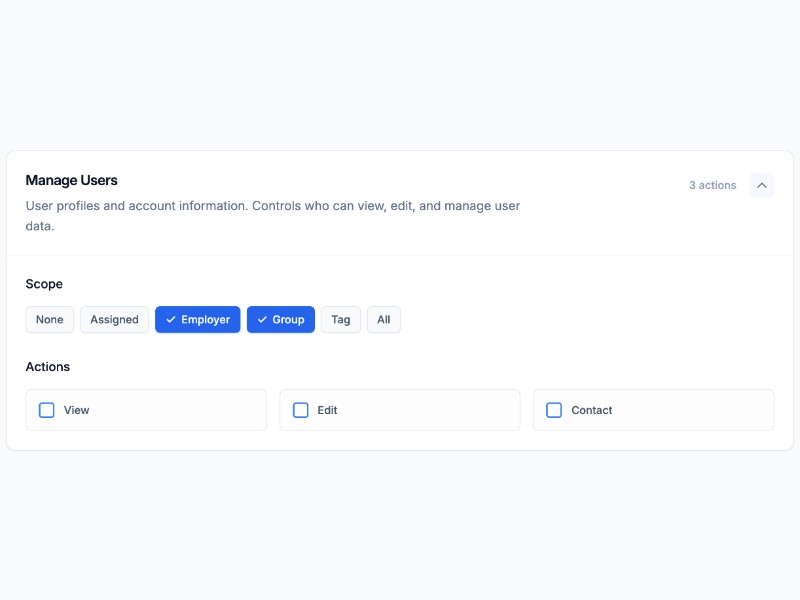The image size is (800, 600).
Task: Click the Manage Users heading
Action: coord(71,180)
